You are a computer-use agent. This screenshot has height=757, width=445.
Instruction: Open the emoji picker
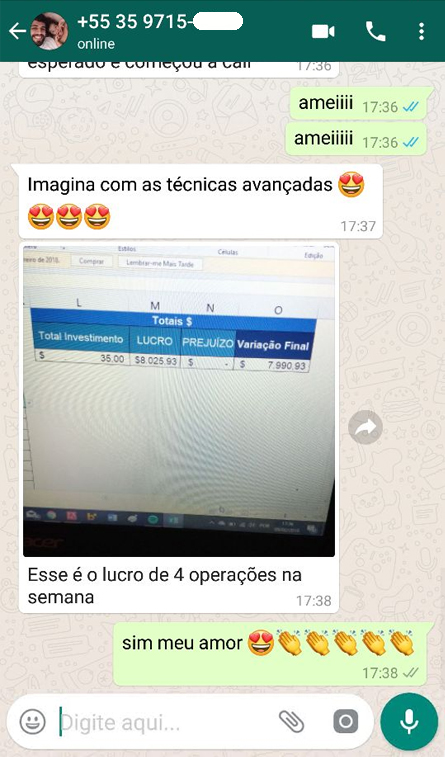(33, 722)
